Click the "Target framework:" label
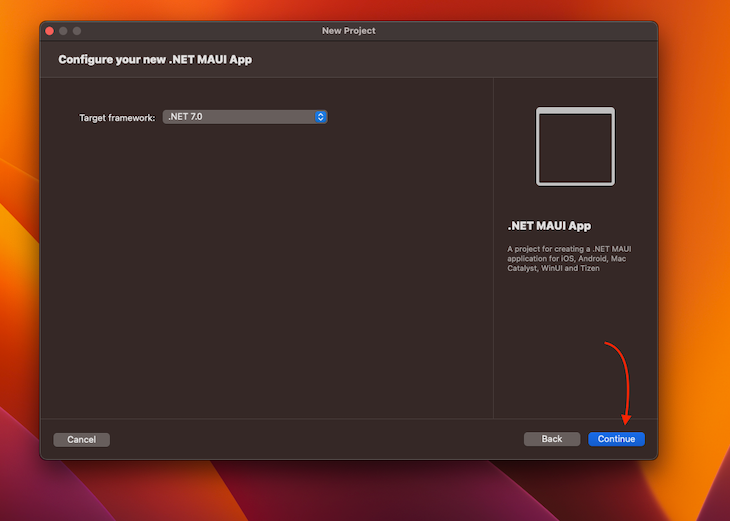This screenshot has height=521, width=730. 117,118
